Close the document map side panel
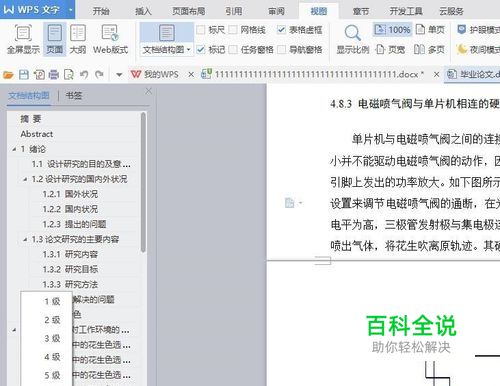The height and width of the screenshot is (386, 500). click(149, 91)
